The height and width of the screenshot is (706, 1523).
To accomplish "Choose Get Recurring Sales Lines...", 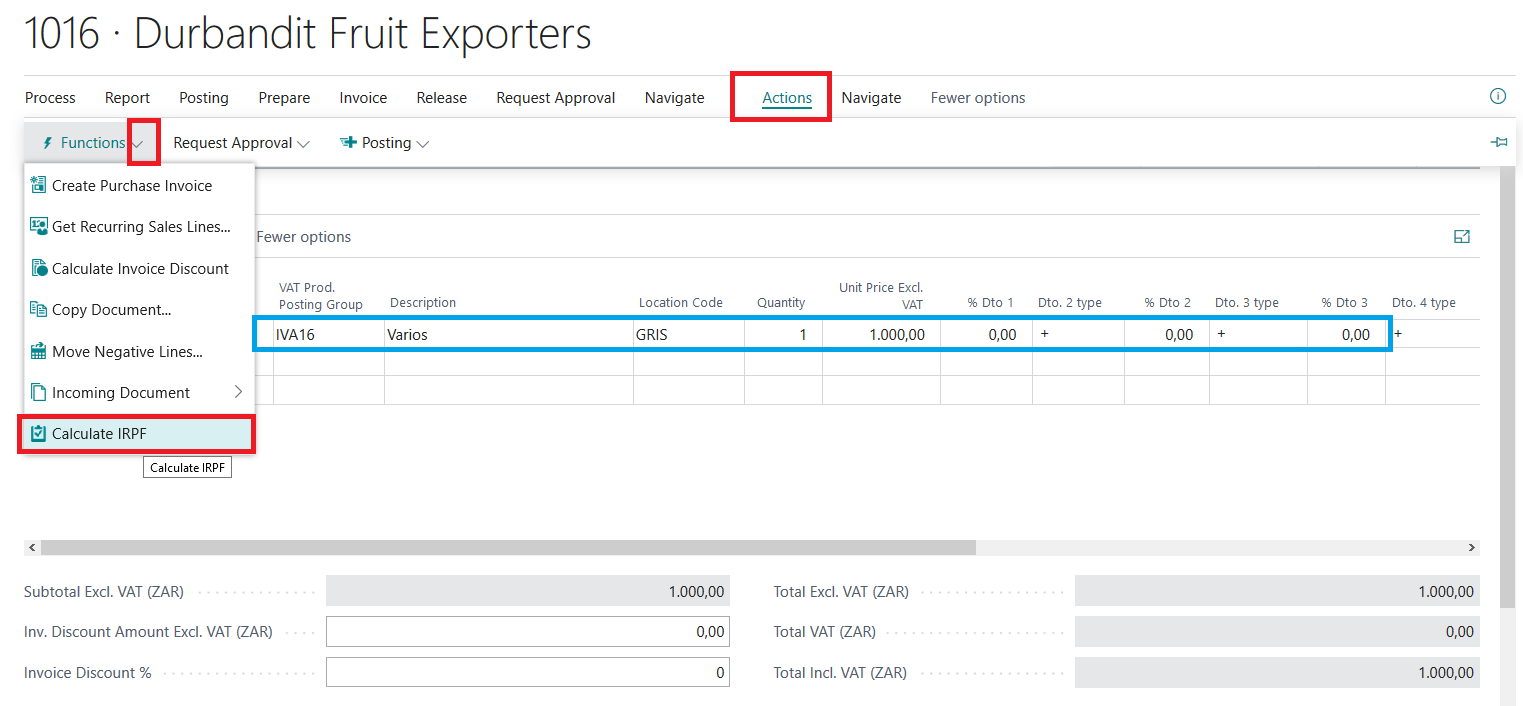I will 139,226.
